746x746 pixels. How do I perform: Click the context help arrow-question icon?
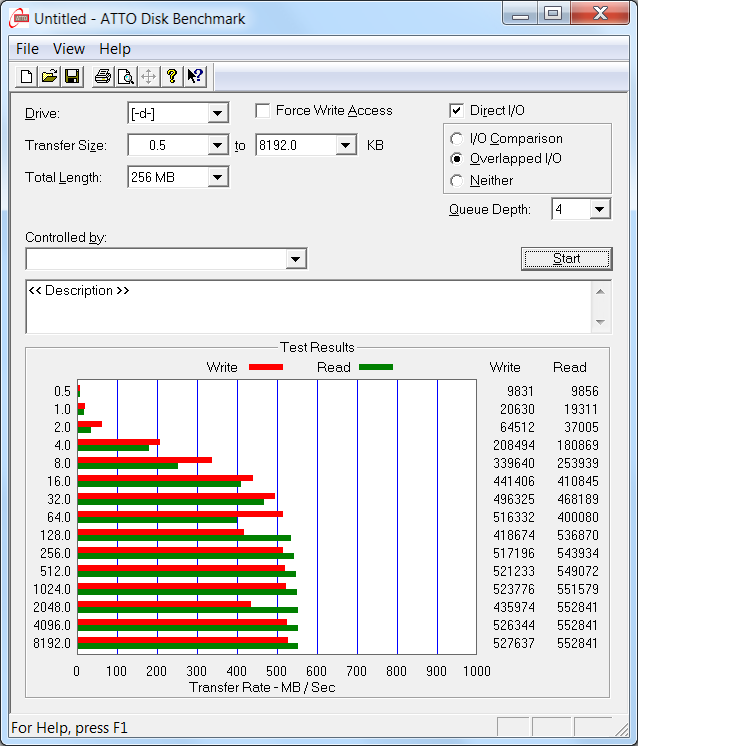pyautogui.click(x=195, y=77)
